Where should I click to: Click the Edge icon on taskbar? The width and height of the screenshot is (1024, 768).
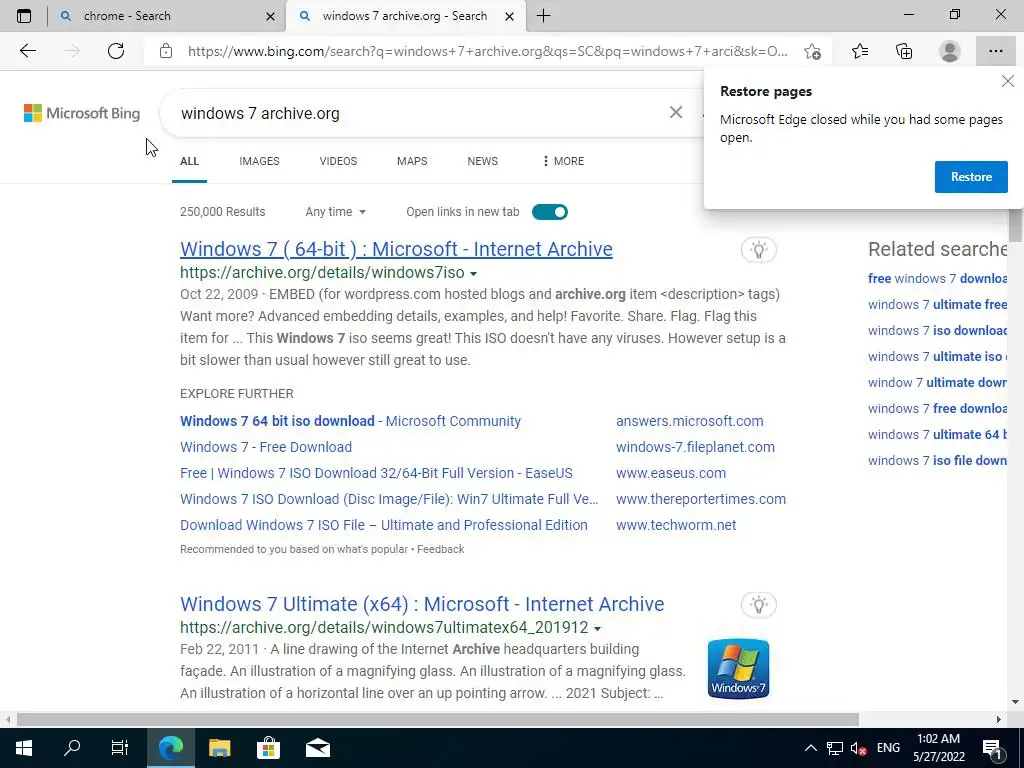[170, 748]
